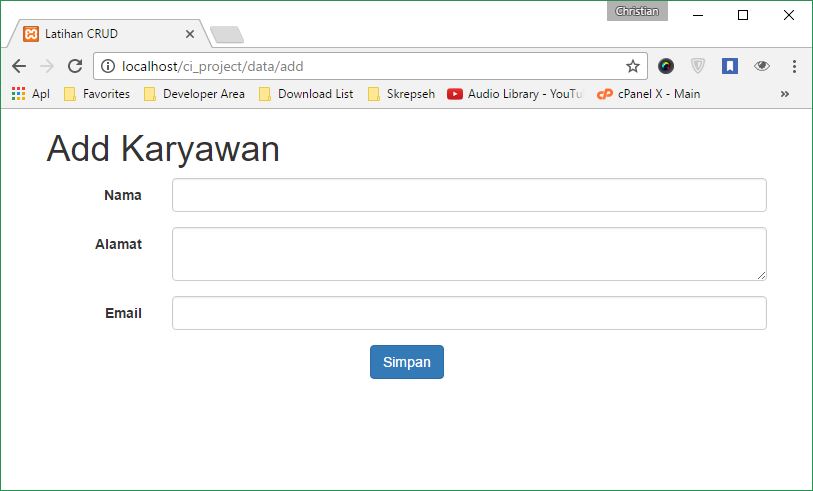813x491 pixels.
Task: Open cPanel X - Main bookmark
Action: [648, 94]
